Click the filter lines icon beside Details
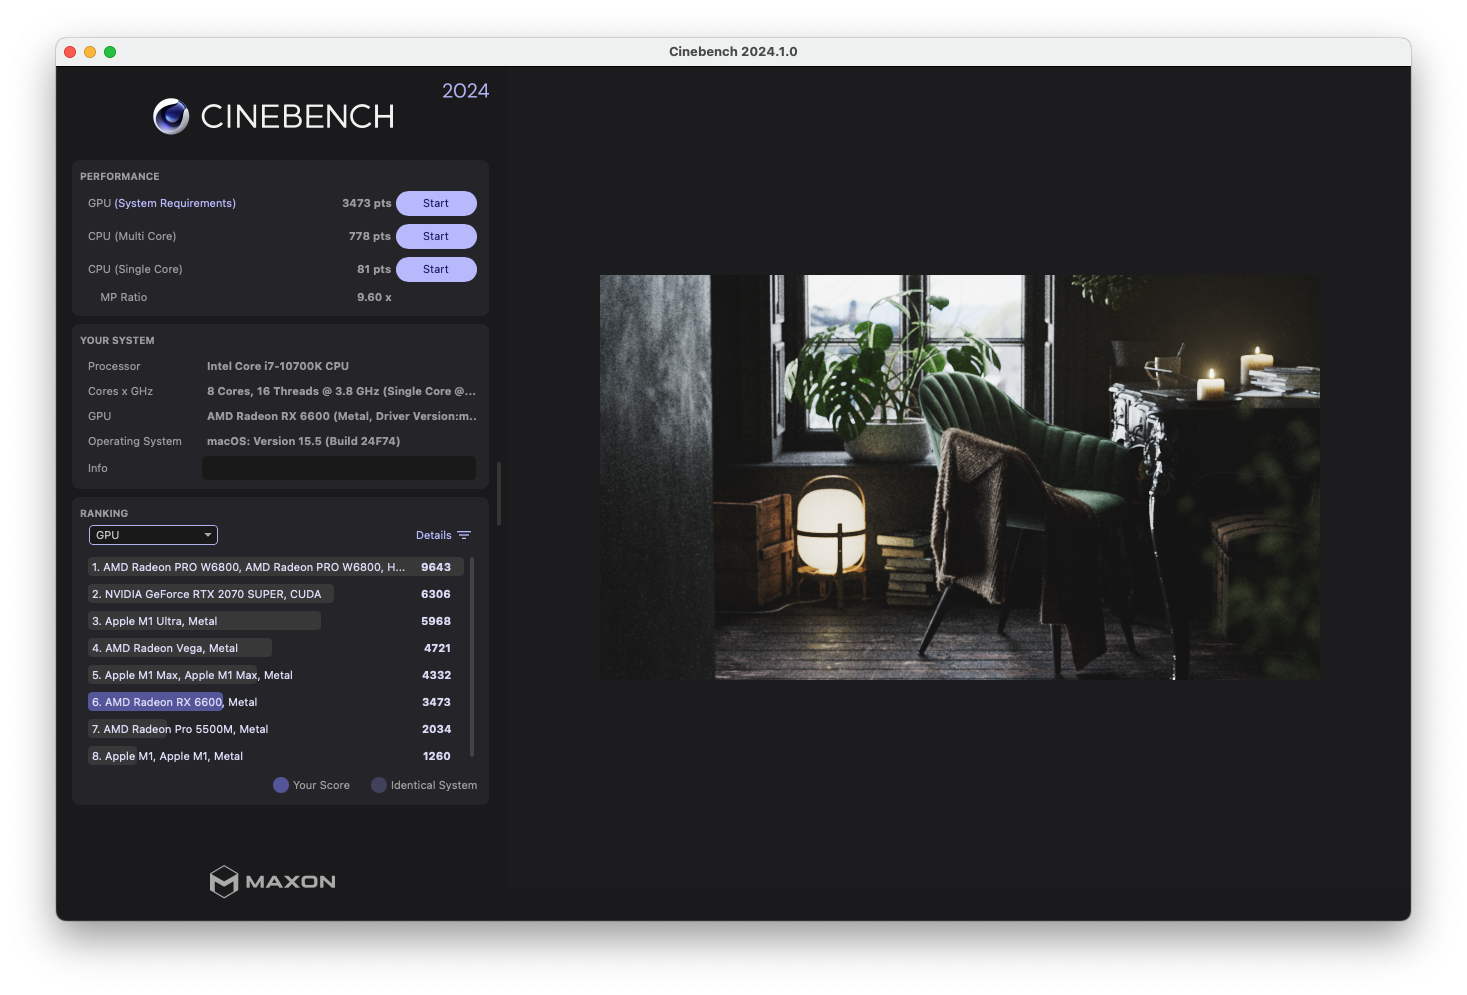The height and width of the screenshot is (995, 1467). tap(464, 536)
